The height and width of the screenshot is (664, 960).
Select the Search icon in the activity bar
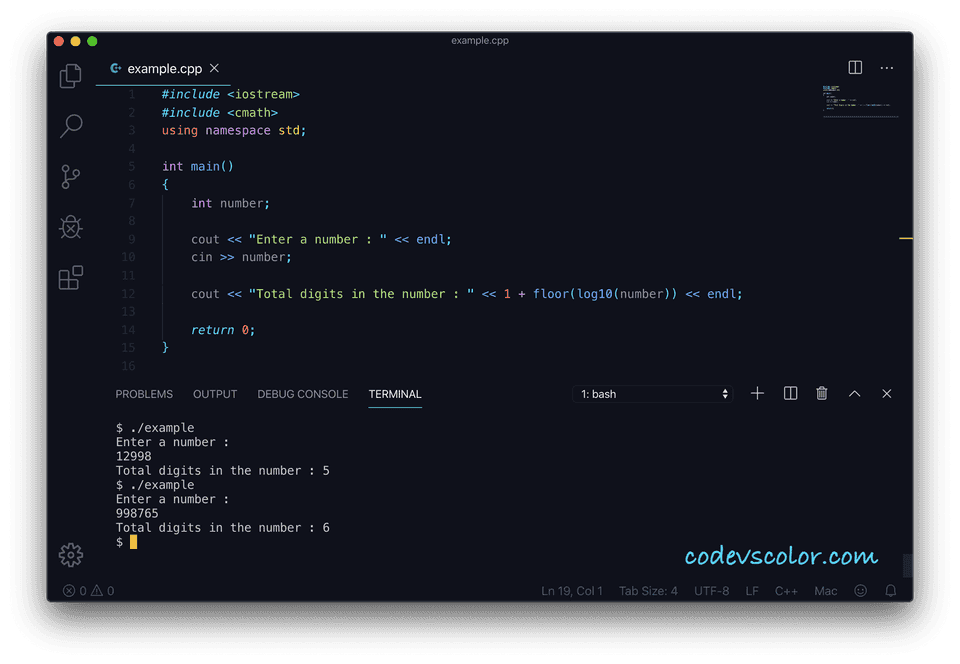coord(70,126)
